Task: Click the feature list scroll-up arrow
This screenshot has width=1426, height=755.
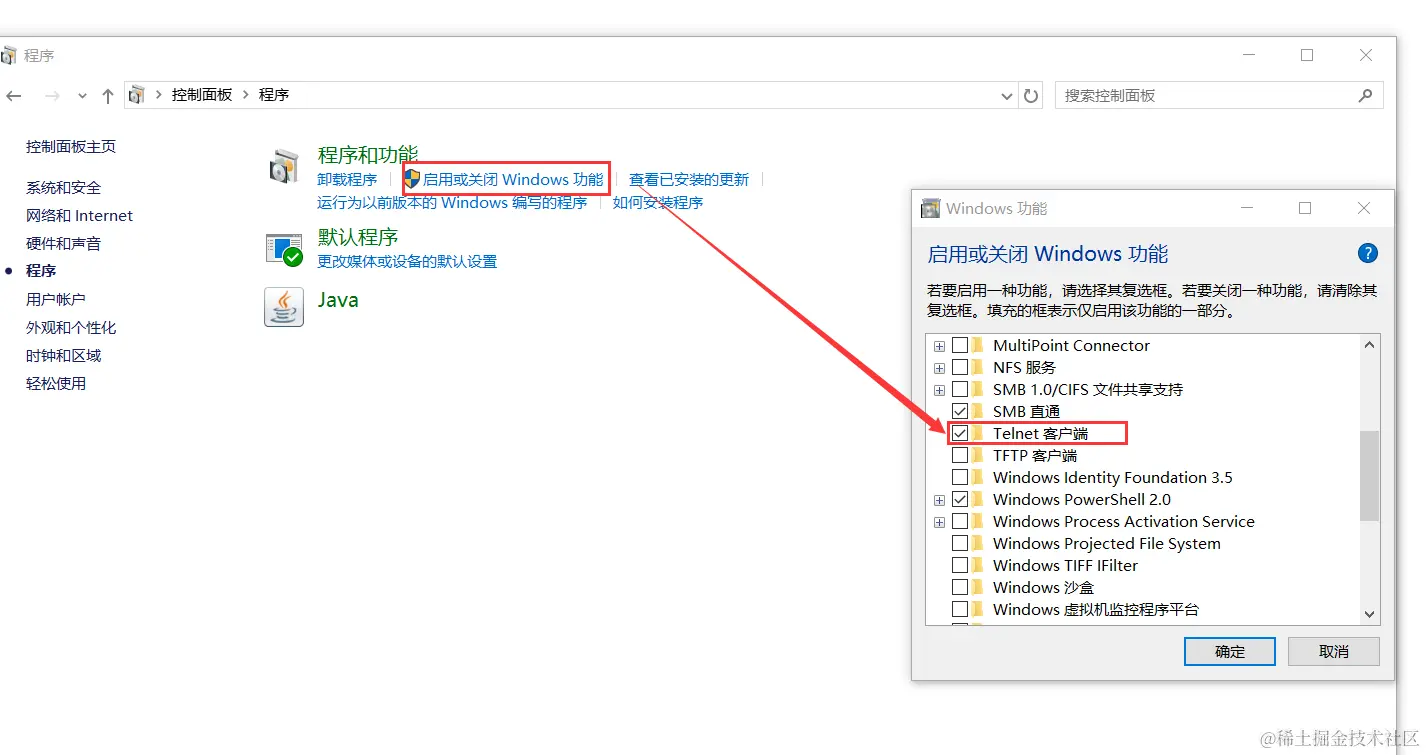Action: click(1370, 345)
